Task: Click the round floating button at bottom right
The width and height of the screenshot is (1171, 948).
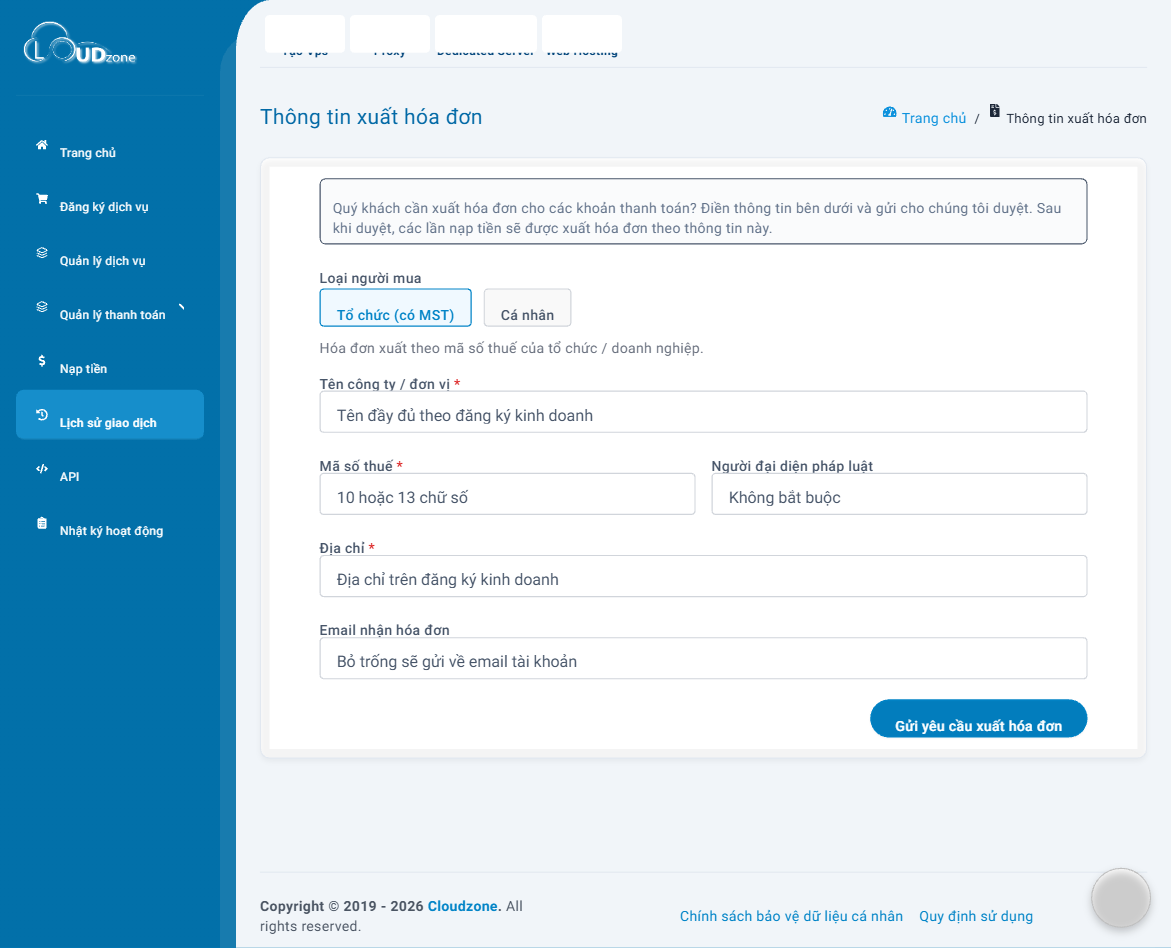Action: click(x=1120, y=898)
